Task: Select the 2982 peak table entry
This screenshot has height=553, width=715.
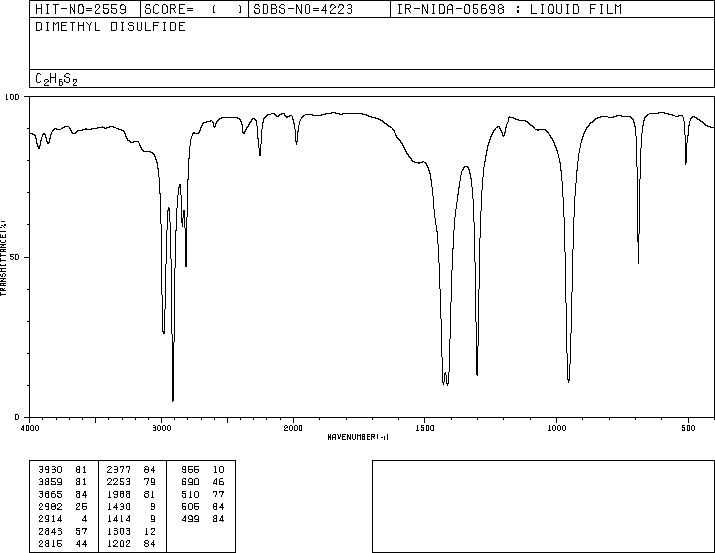Action: click(50, 506)
